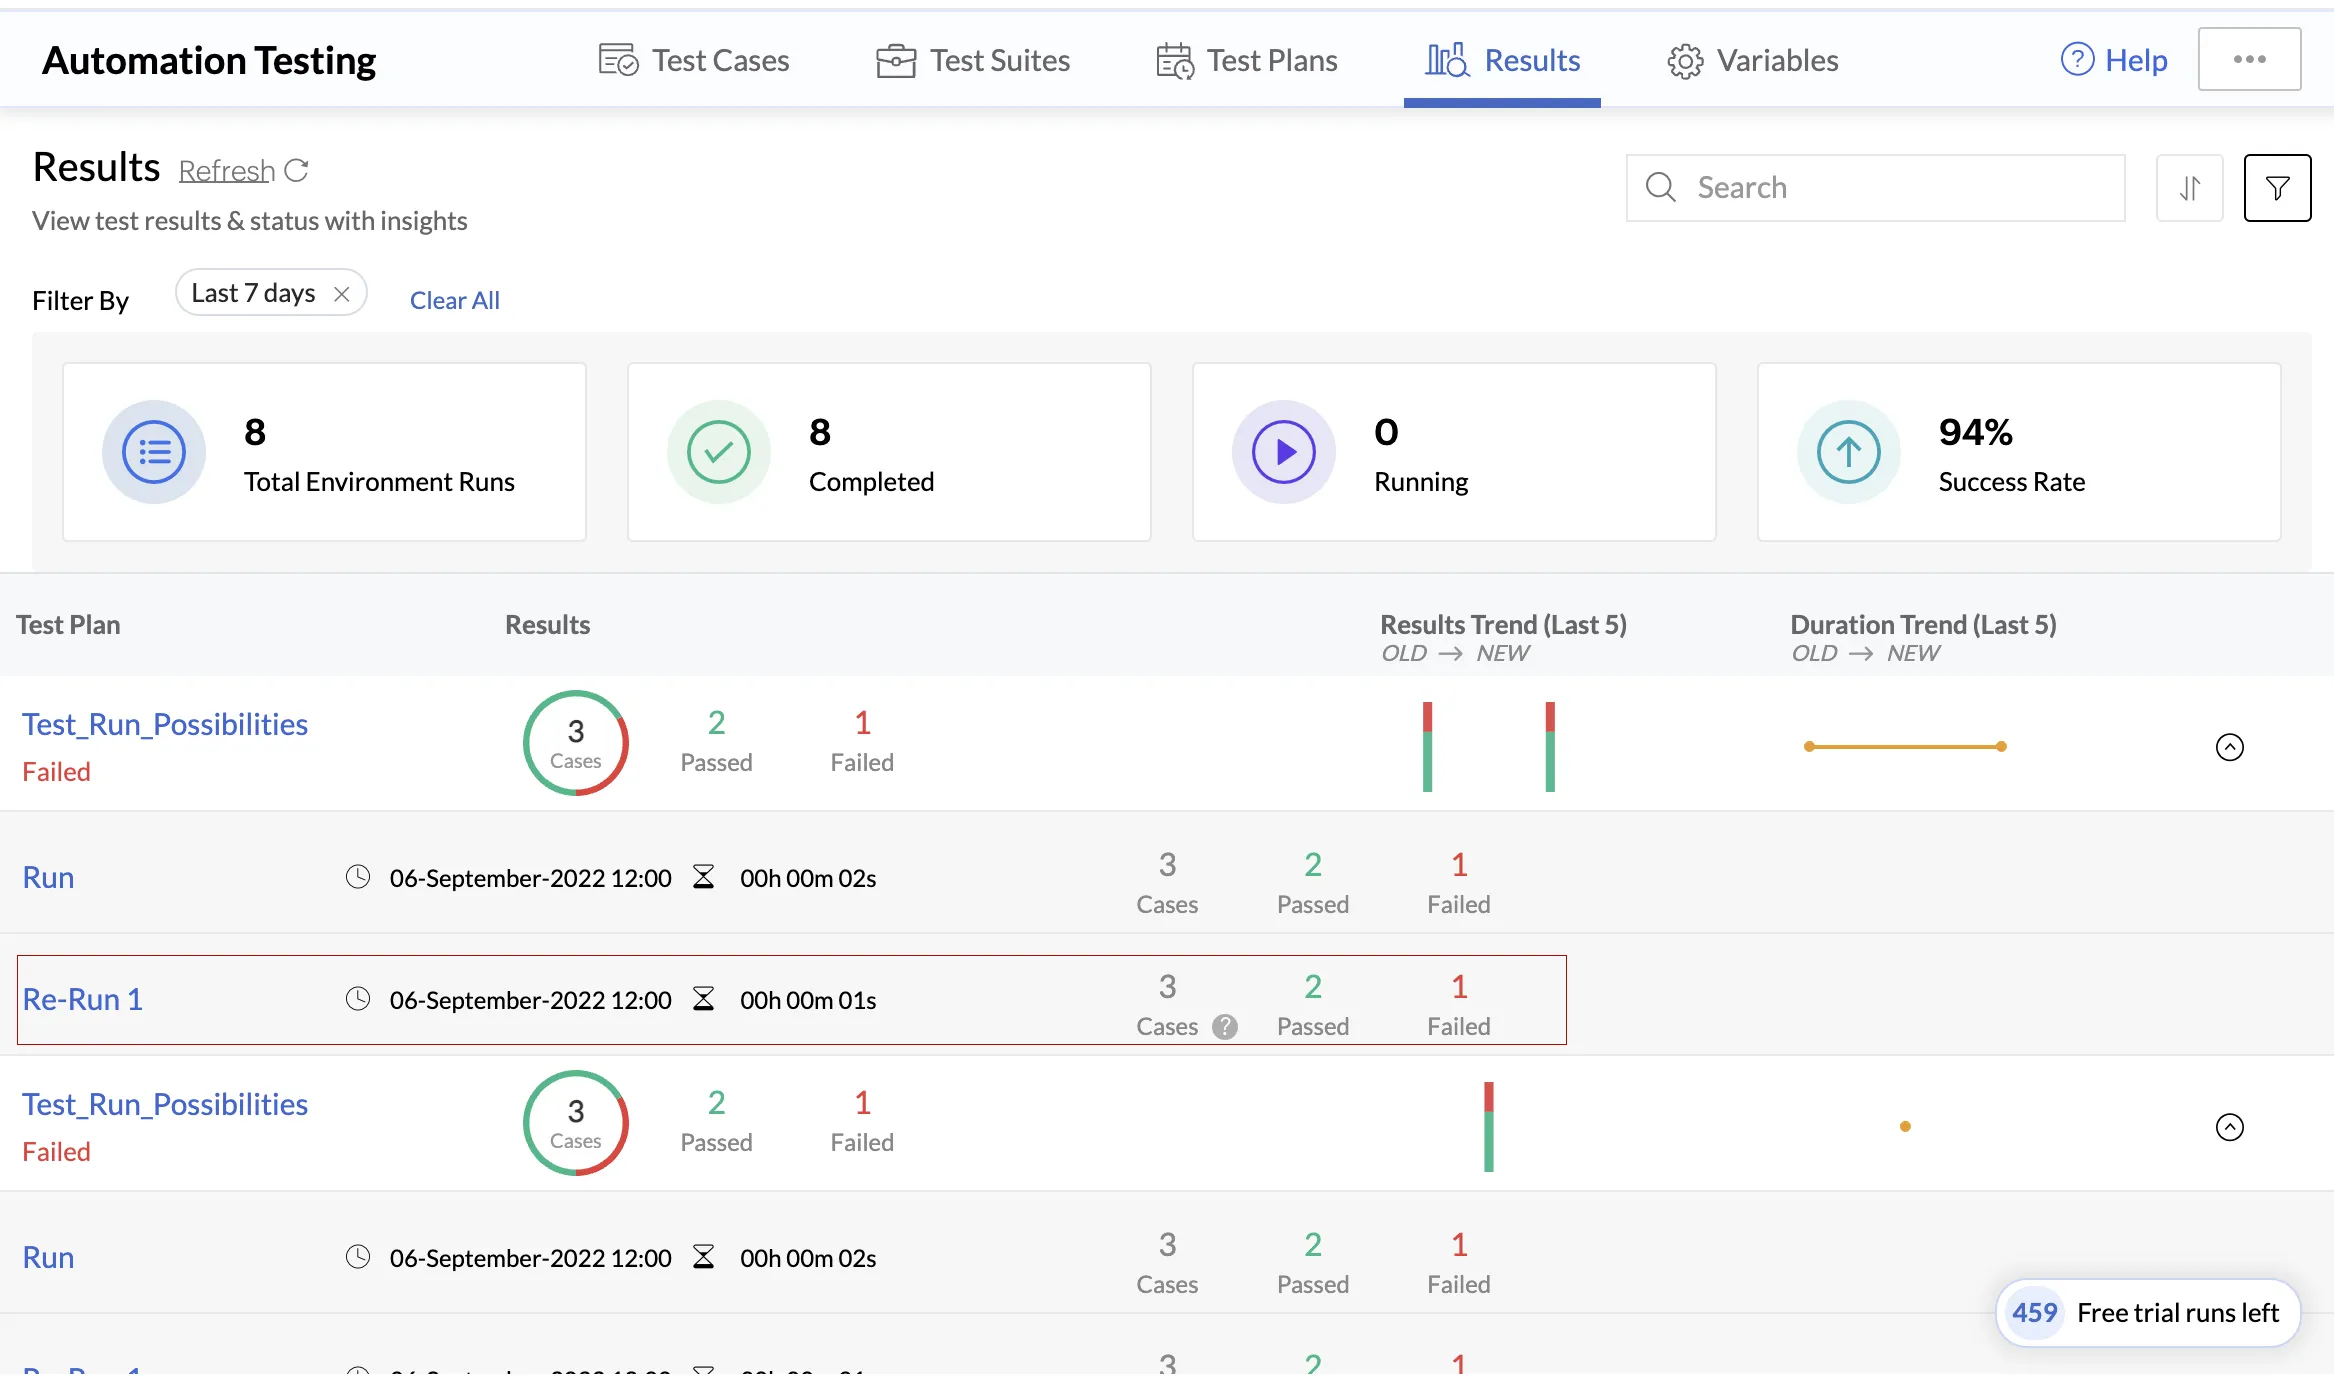Open the filter funnel icon
2334x1396 pixels.
pyautogui.click(x=2277, y=188)
